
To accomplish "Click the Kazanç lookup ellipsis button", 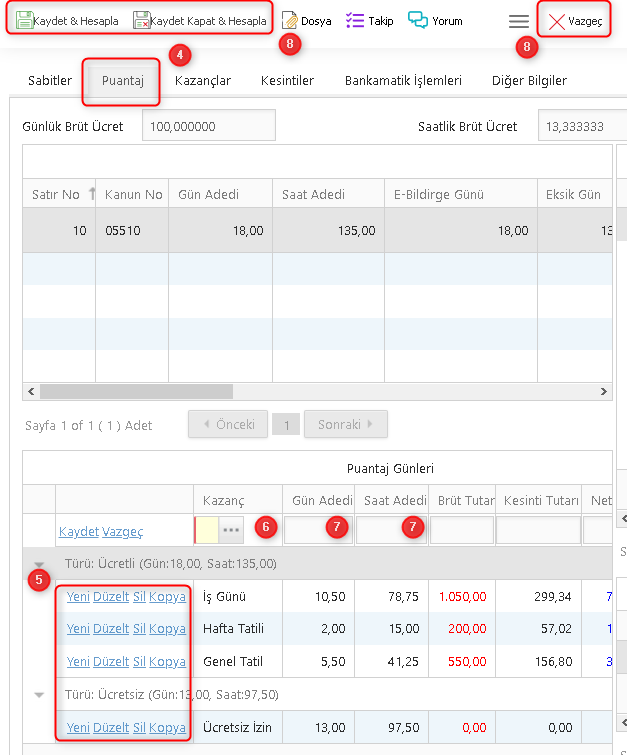I will pyautogui.click(x=232, y=530).
